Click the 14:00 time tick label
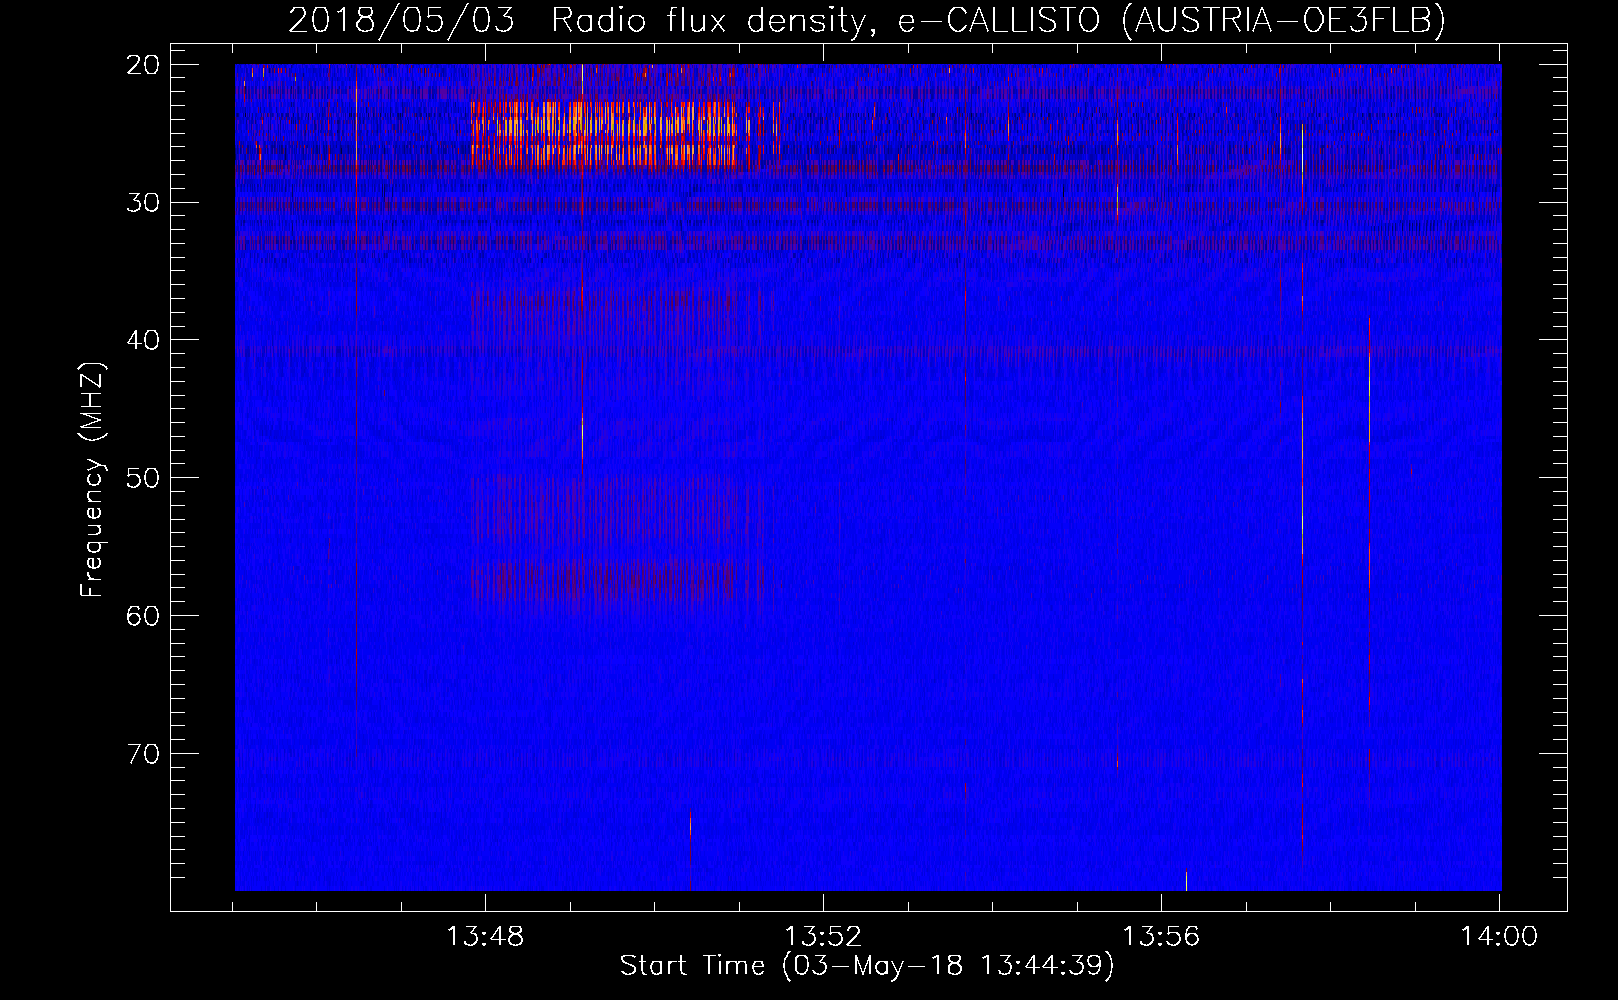1618x1000 pixels. [x=1499, y=937]
